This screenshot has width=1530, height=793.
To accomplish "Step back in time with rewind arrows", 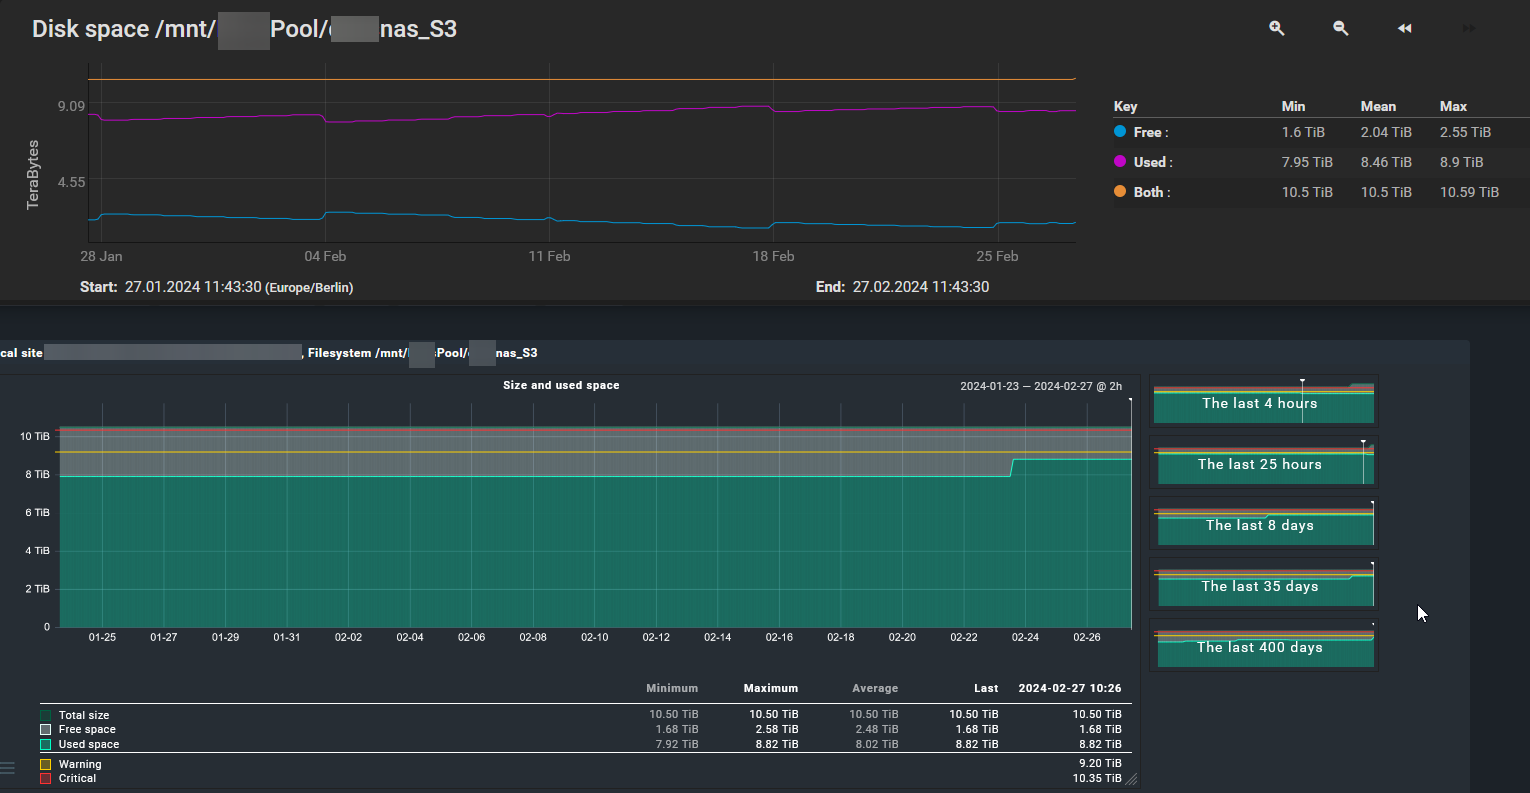I will point(1404,29).
